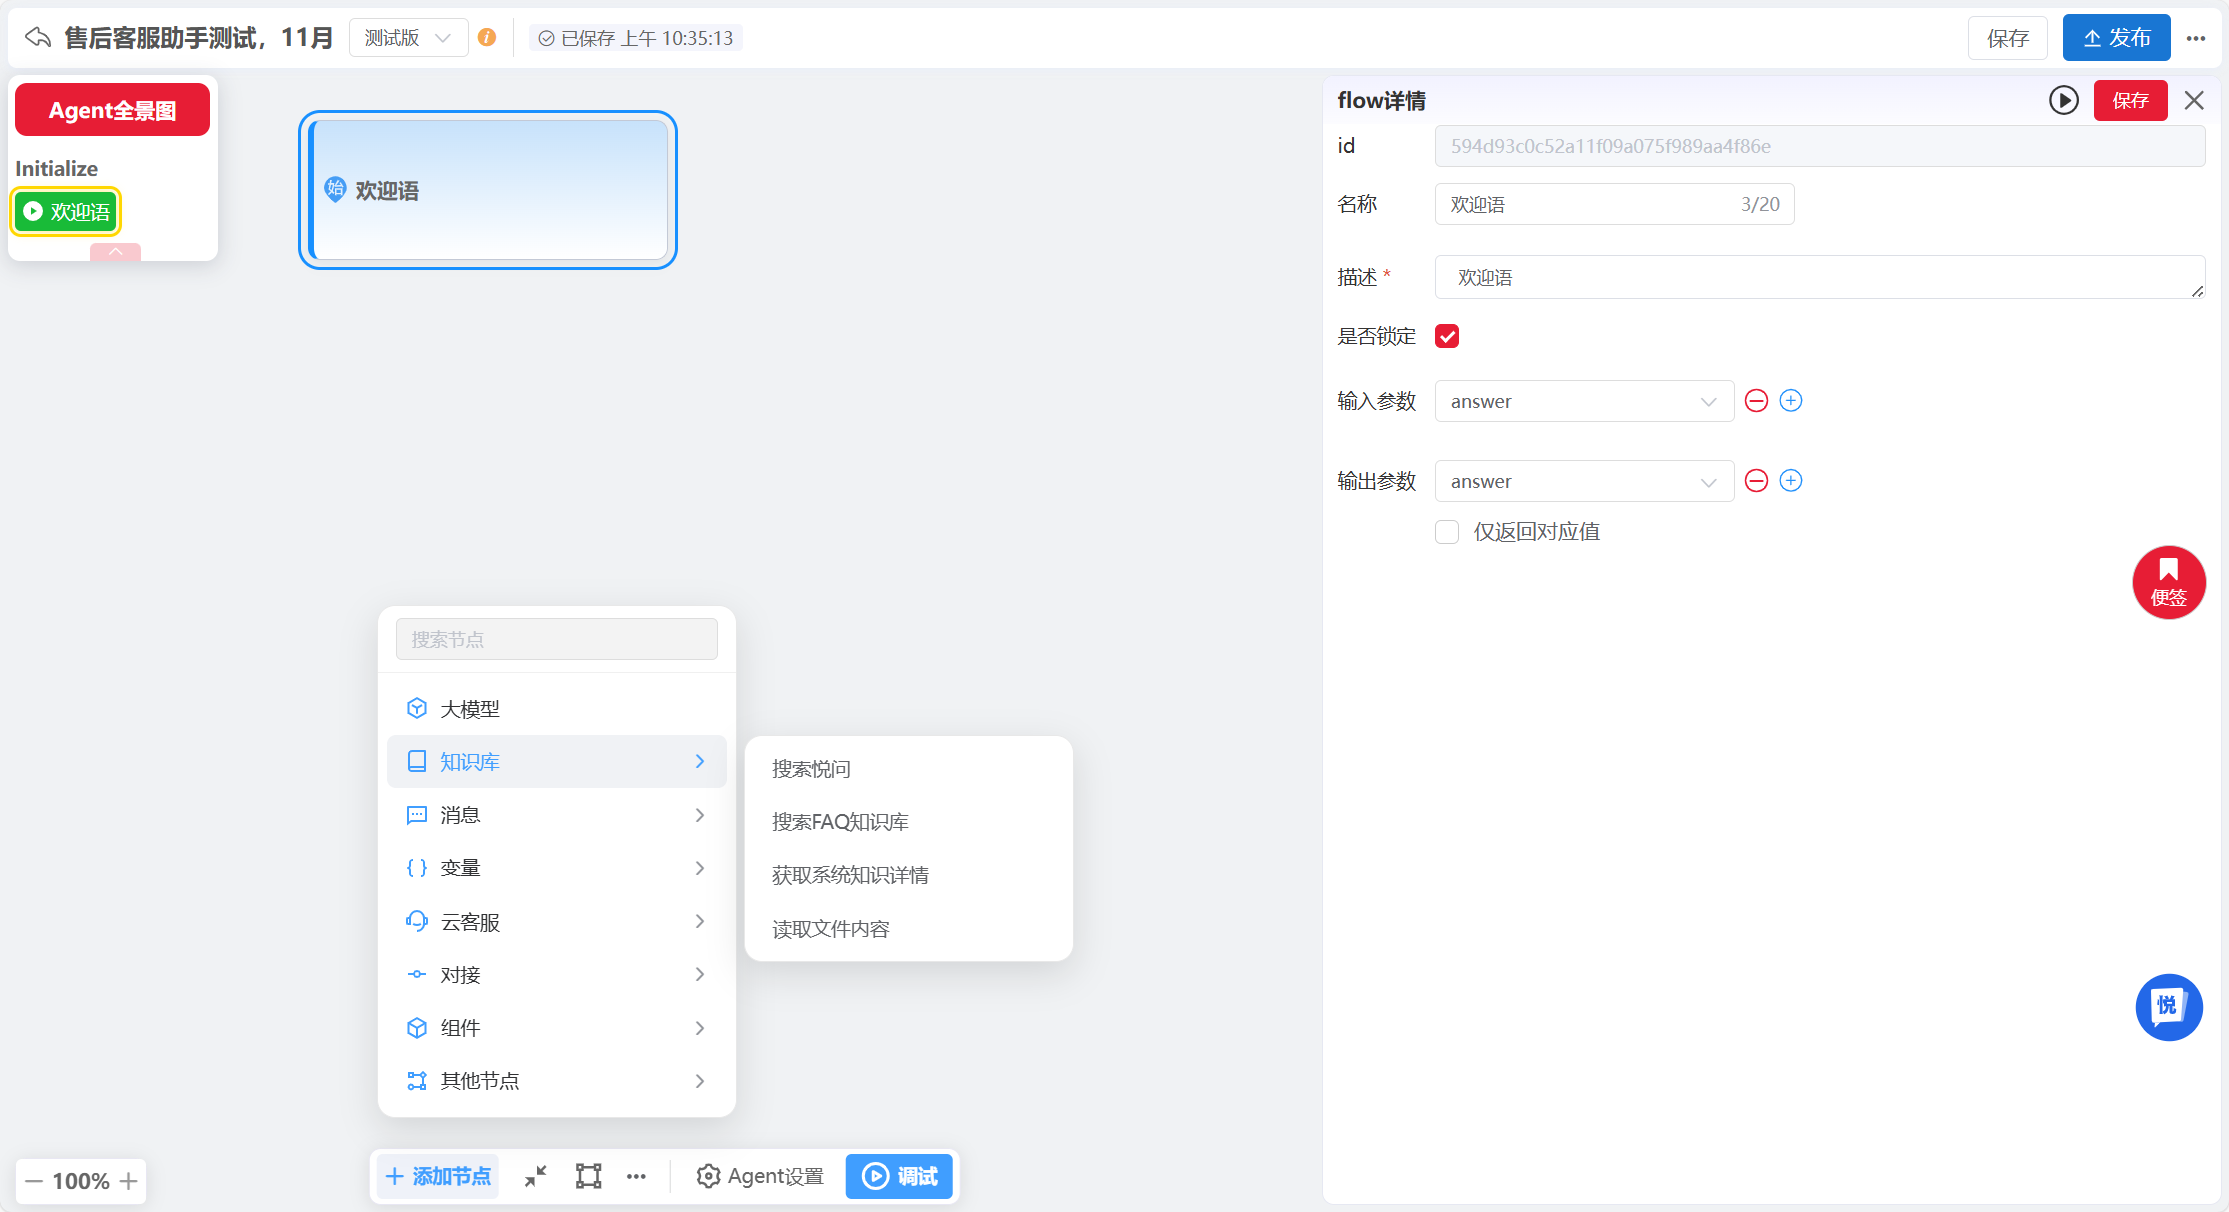Click the collapse arrows icon in bottom toolbar
The width and height of the screenshot is (2229, 1212).
tap(536, 1176)
